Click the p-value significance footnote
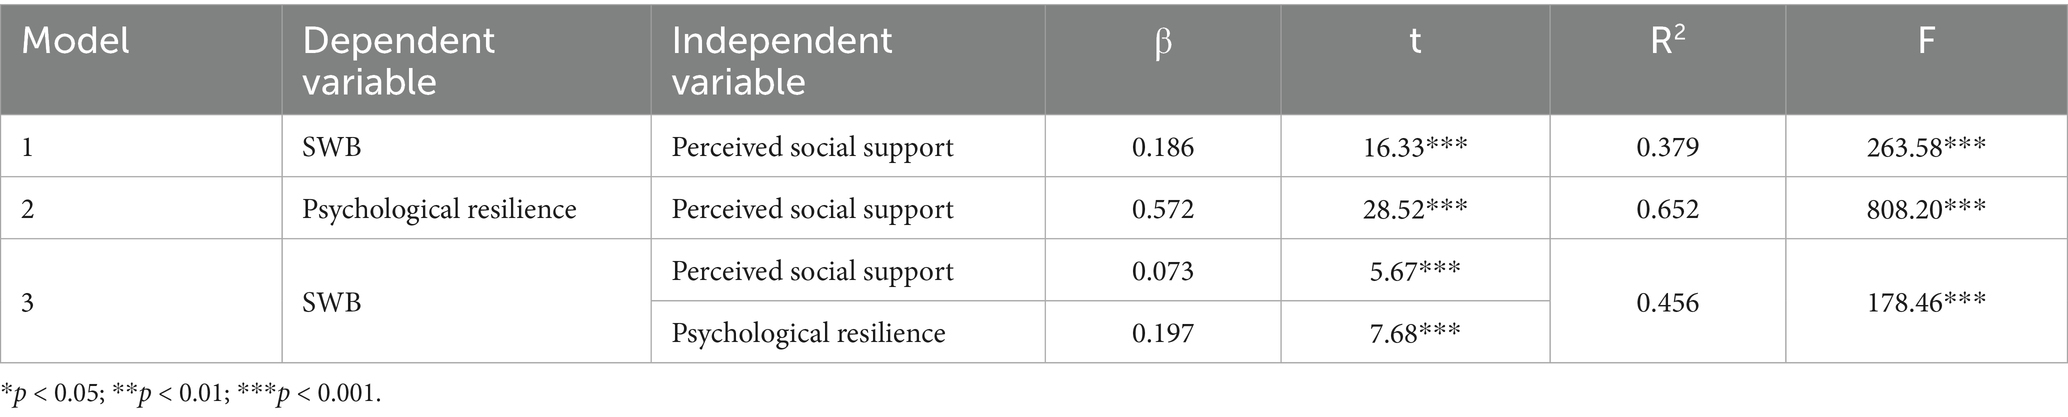The width and height of the screenshot is (2068, 417). point(191,394)
